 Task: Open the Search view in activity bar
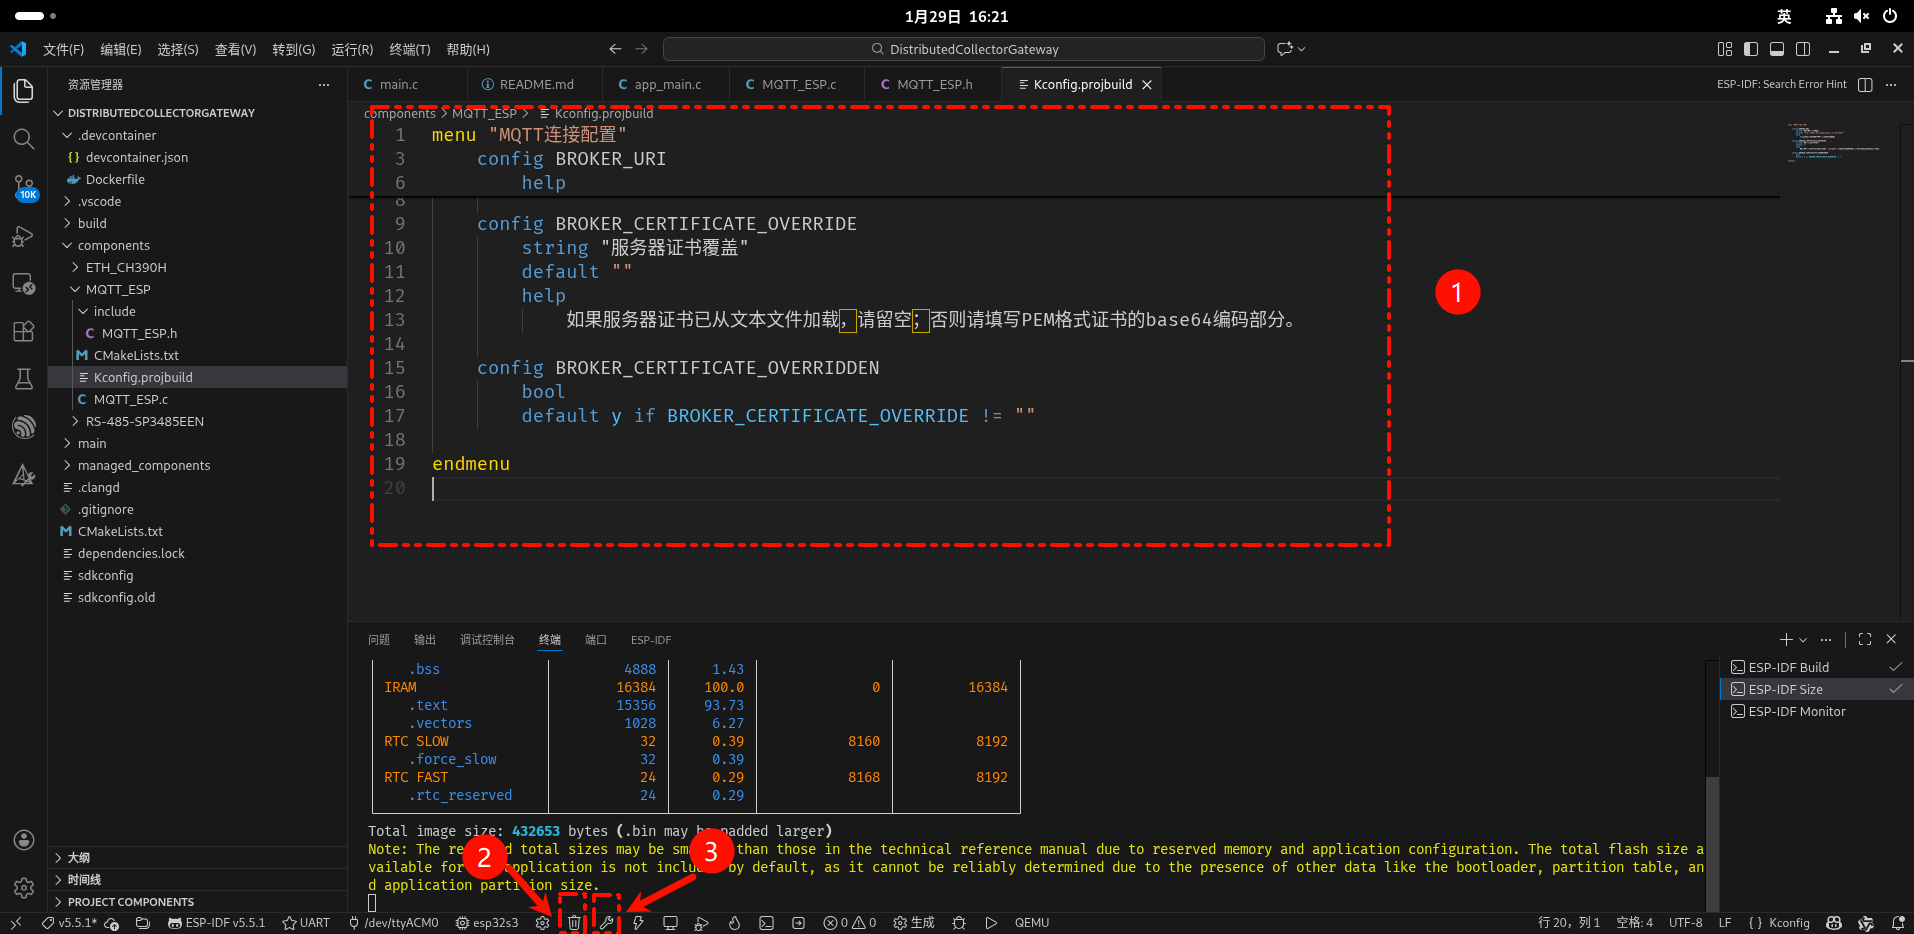24,139
